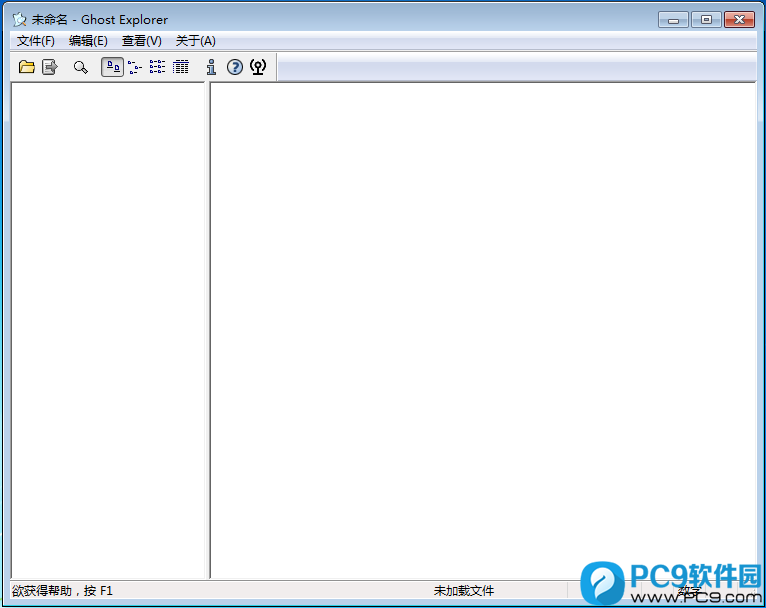Image resolution: width=766 pixels, height=608 pixels.
Task: Open the 查看(V) menu
Action: coord(142,41)
